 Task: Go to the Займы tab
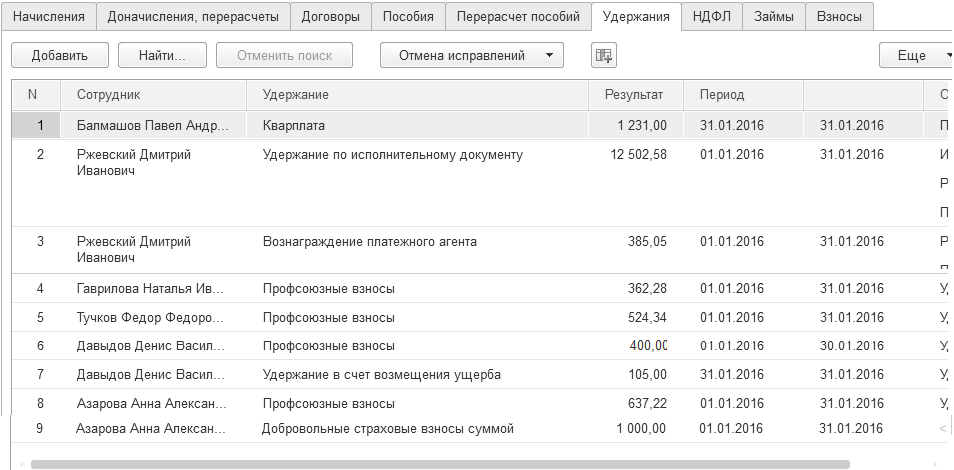(x=774, y=16)
